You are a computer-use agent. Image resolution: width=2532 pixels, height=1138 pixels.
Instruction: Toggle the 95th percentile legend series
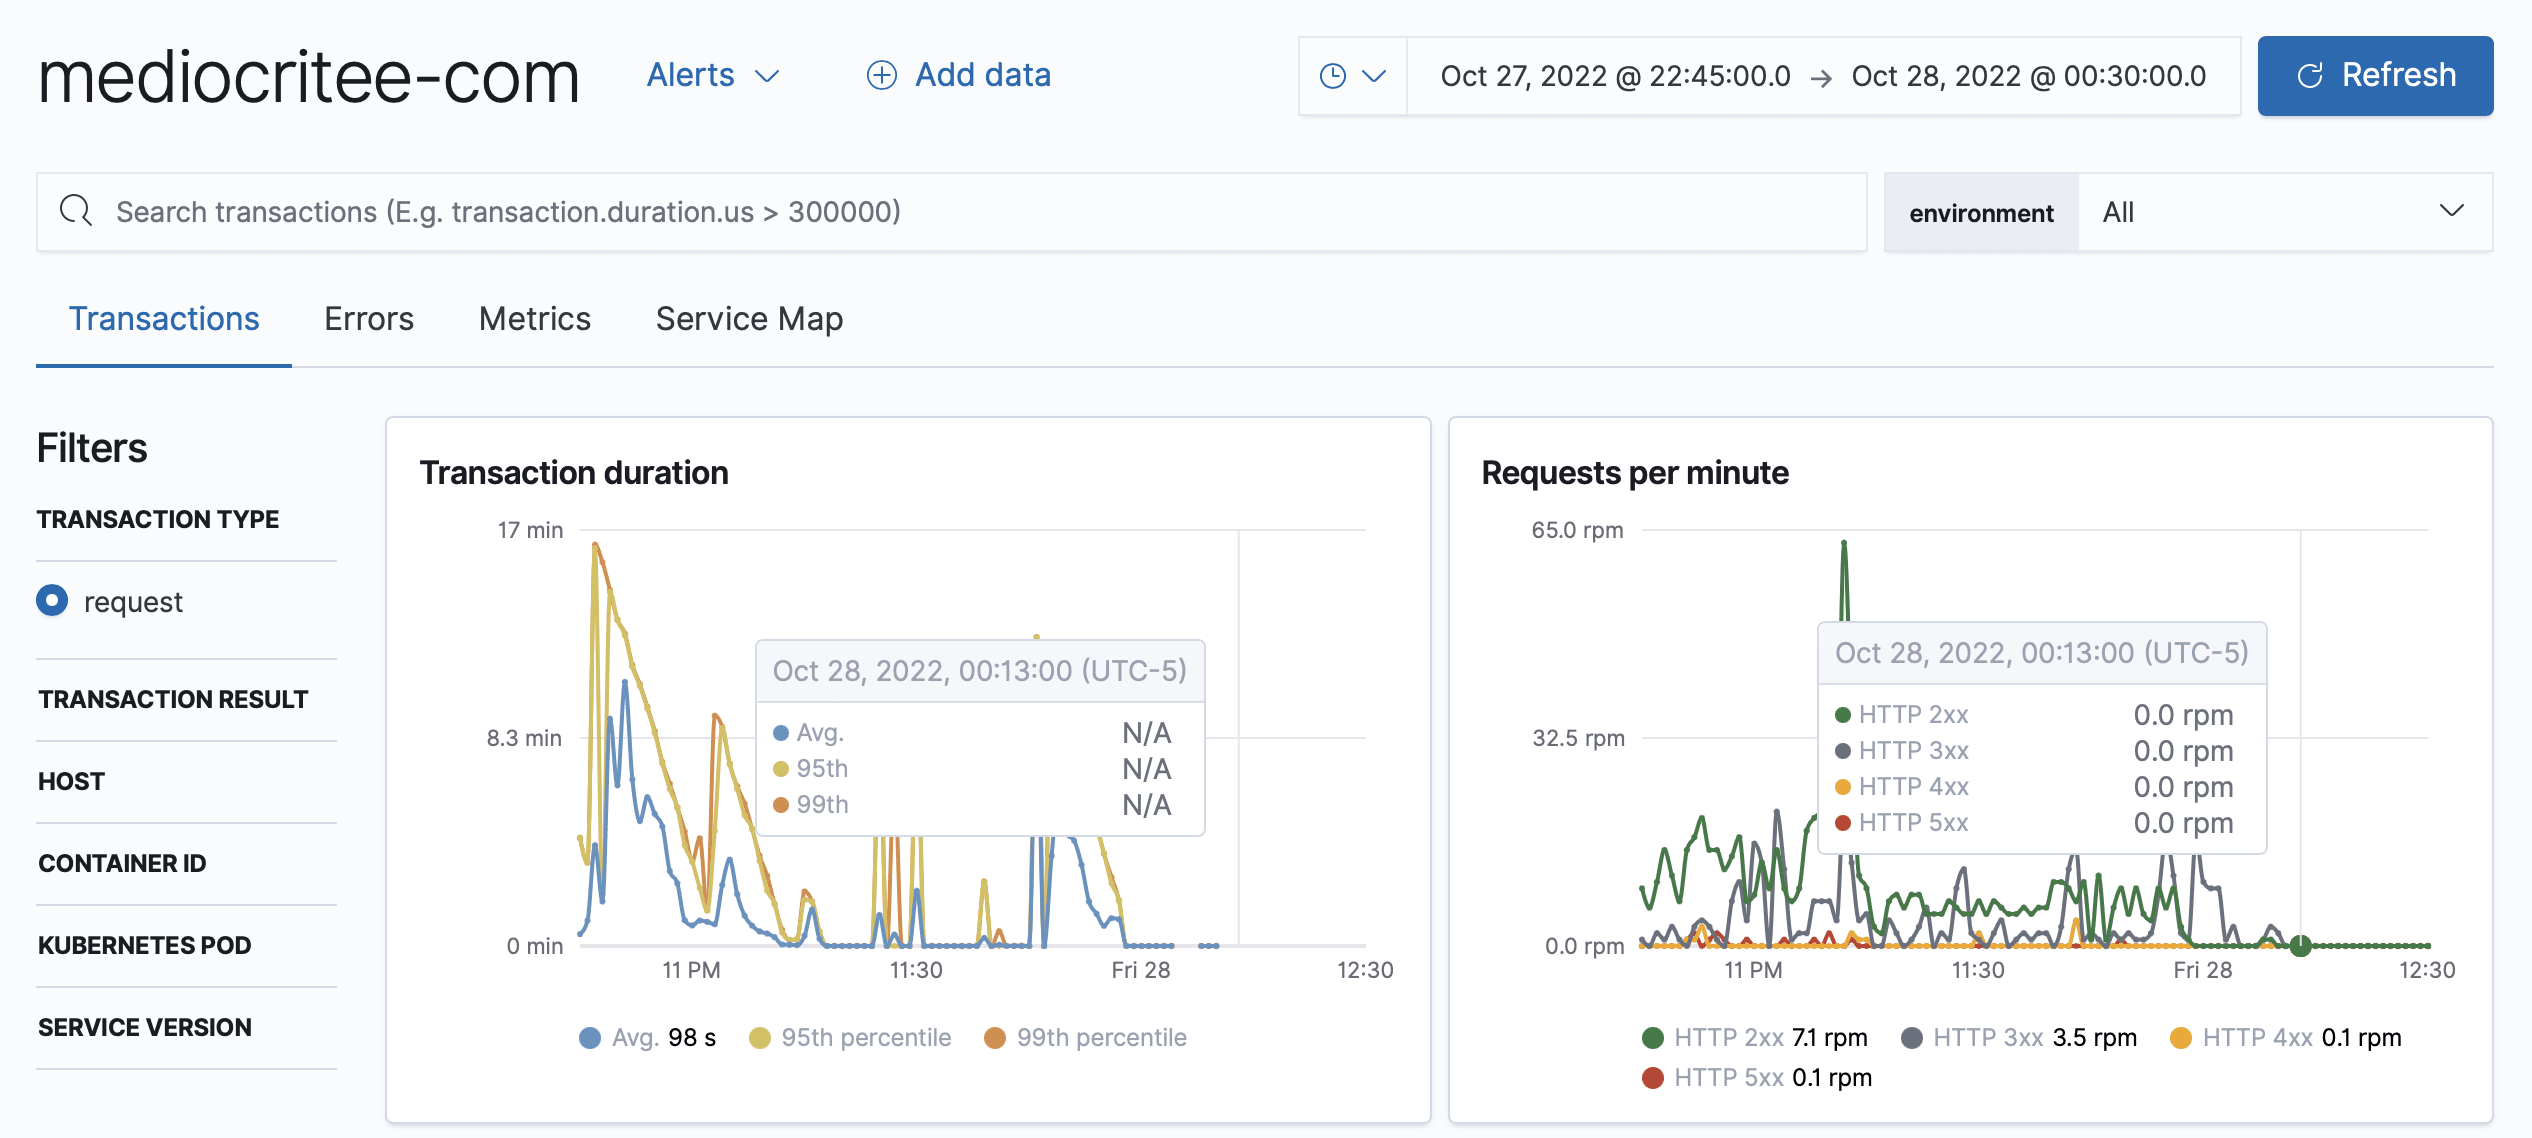pyautogui.click(x=865, y=1038)
